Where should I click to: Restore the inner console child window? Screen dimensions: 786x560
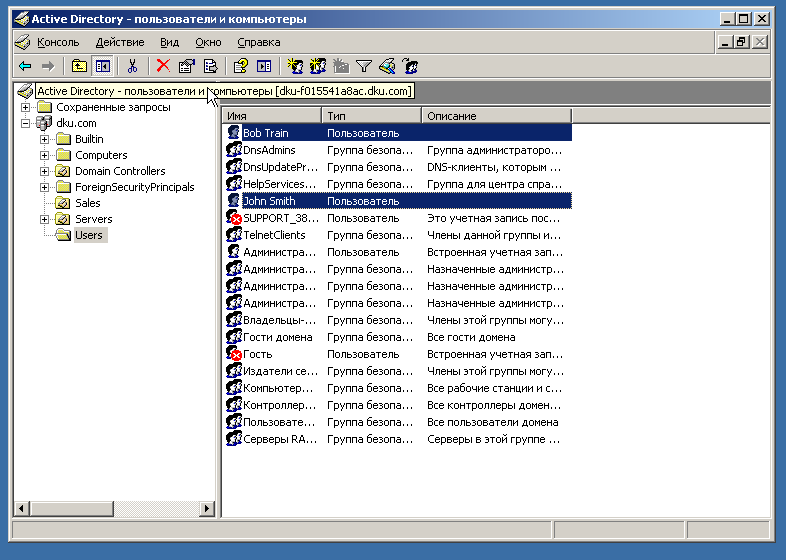pyautogui.click(x=741, y=42)
